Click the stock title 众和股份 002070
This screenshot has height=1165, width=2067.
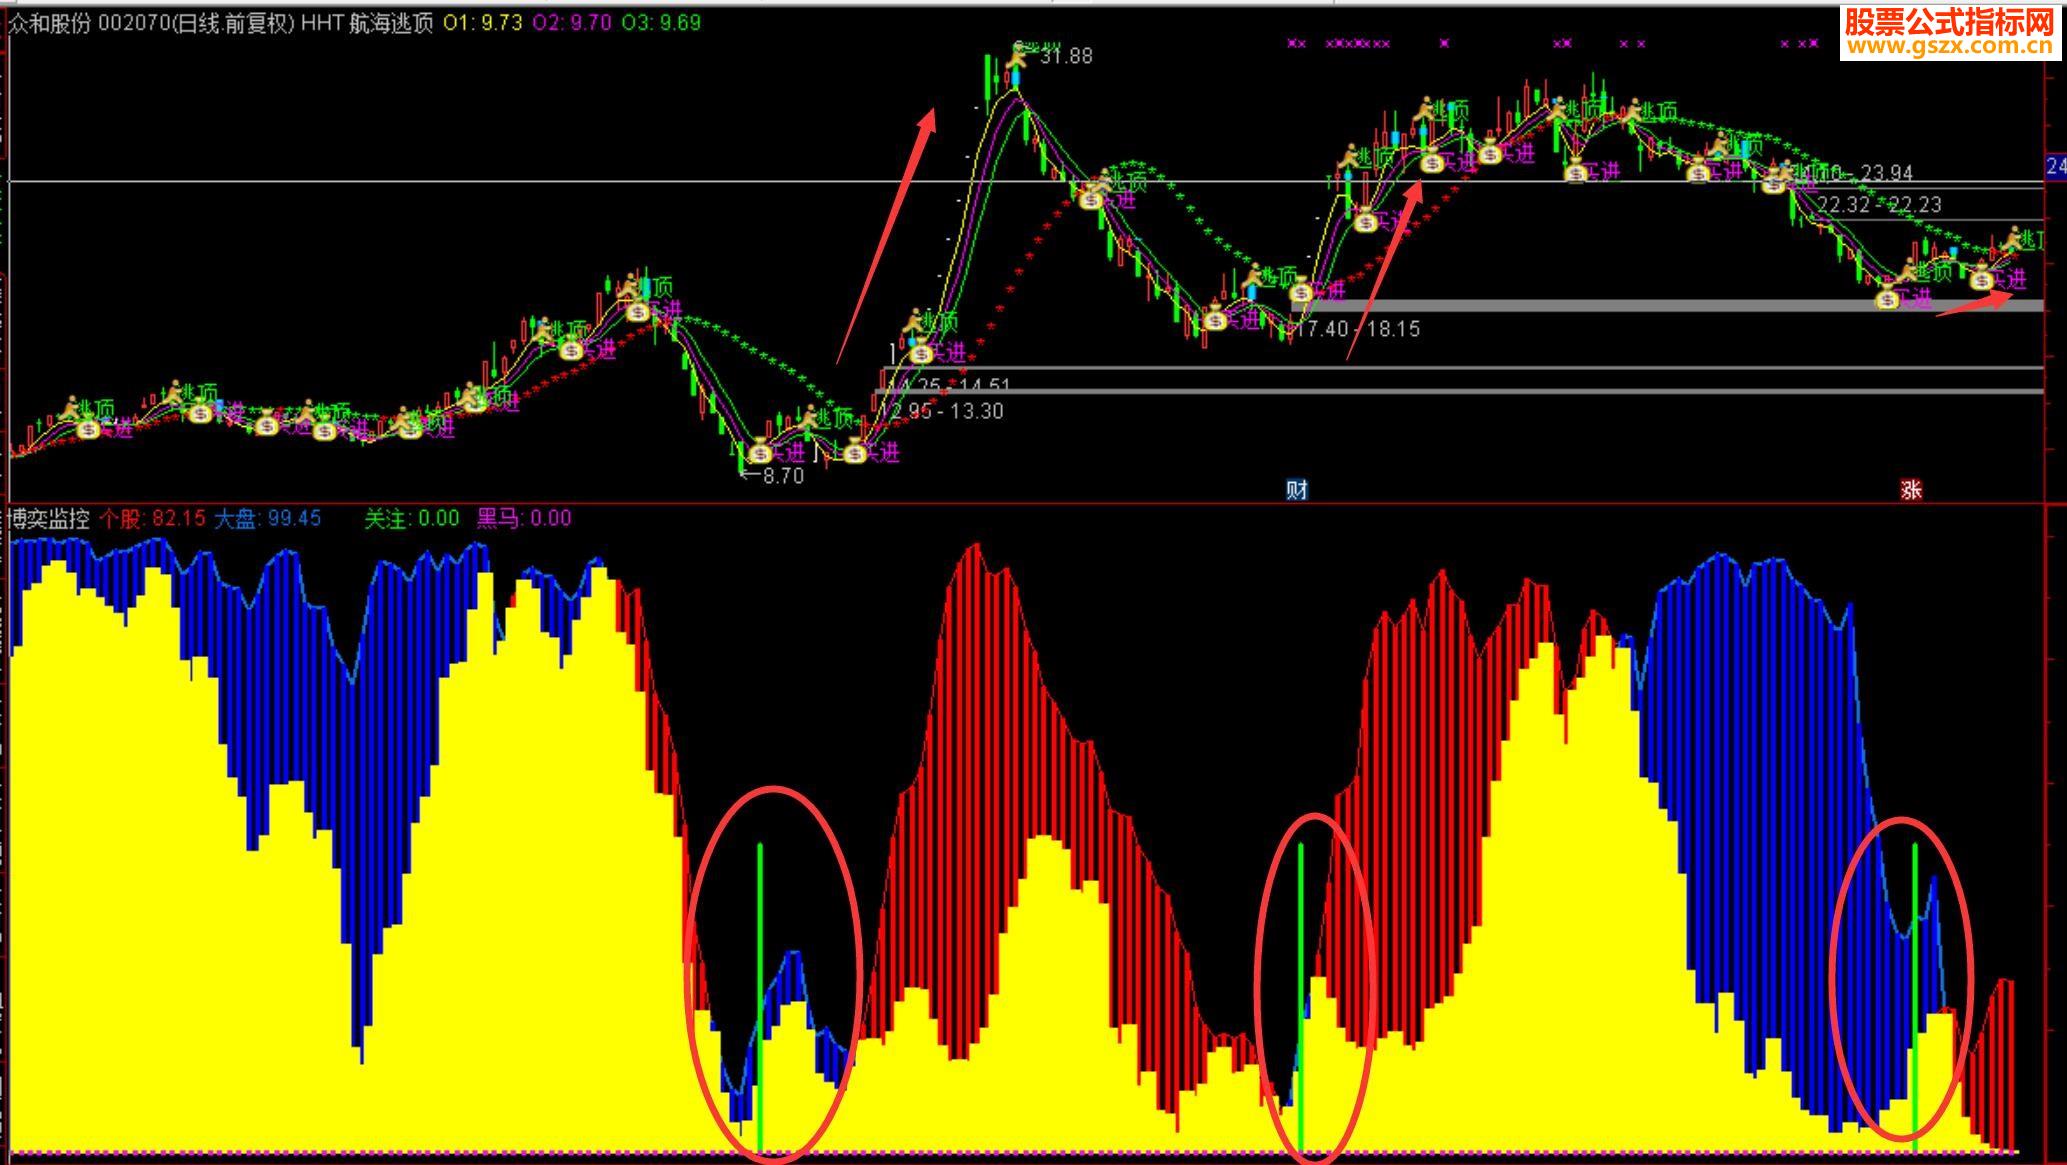point(88,23)
